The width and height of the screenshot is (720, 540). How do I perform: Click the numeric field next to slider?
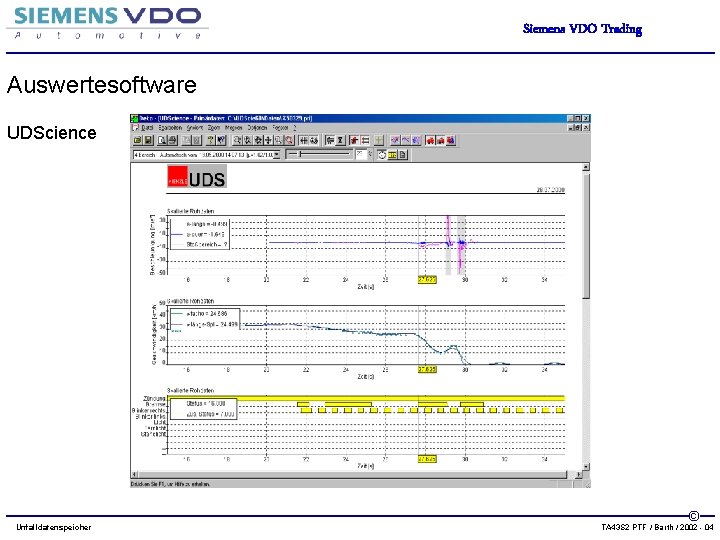tap(360, 155)
